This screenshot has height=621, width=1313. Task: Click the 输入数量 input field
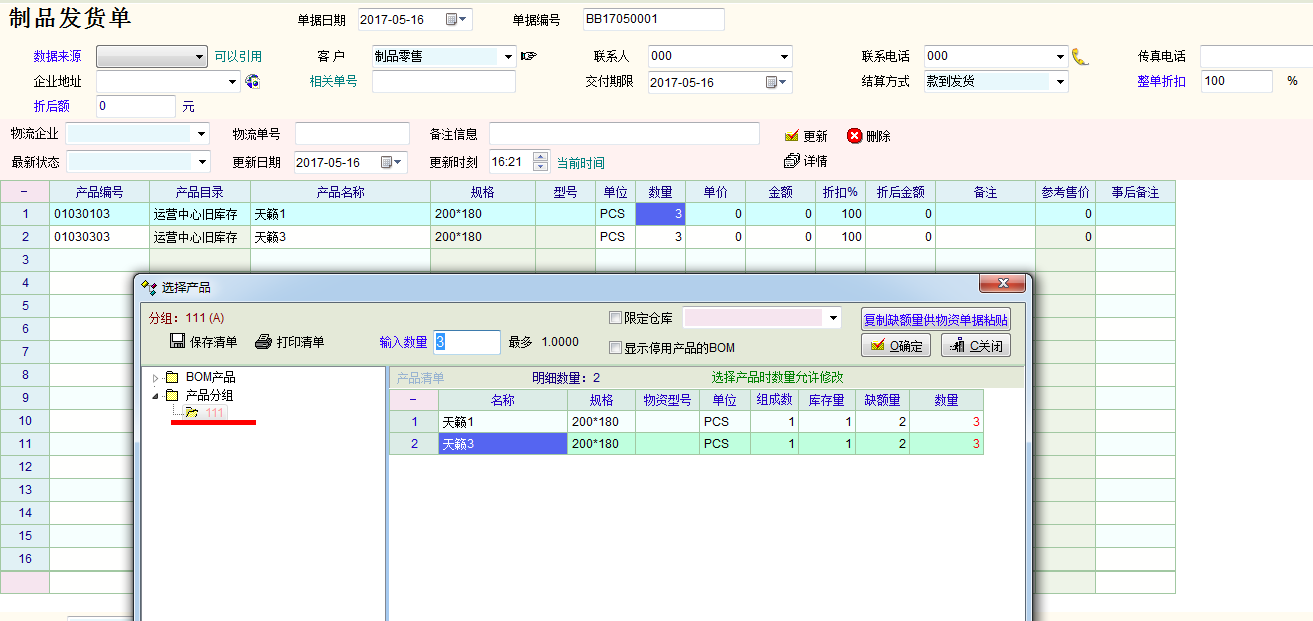pos(467,342)
